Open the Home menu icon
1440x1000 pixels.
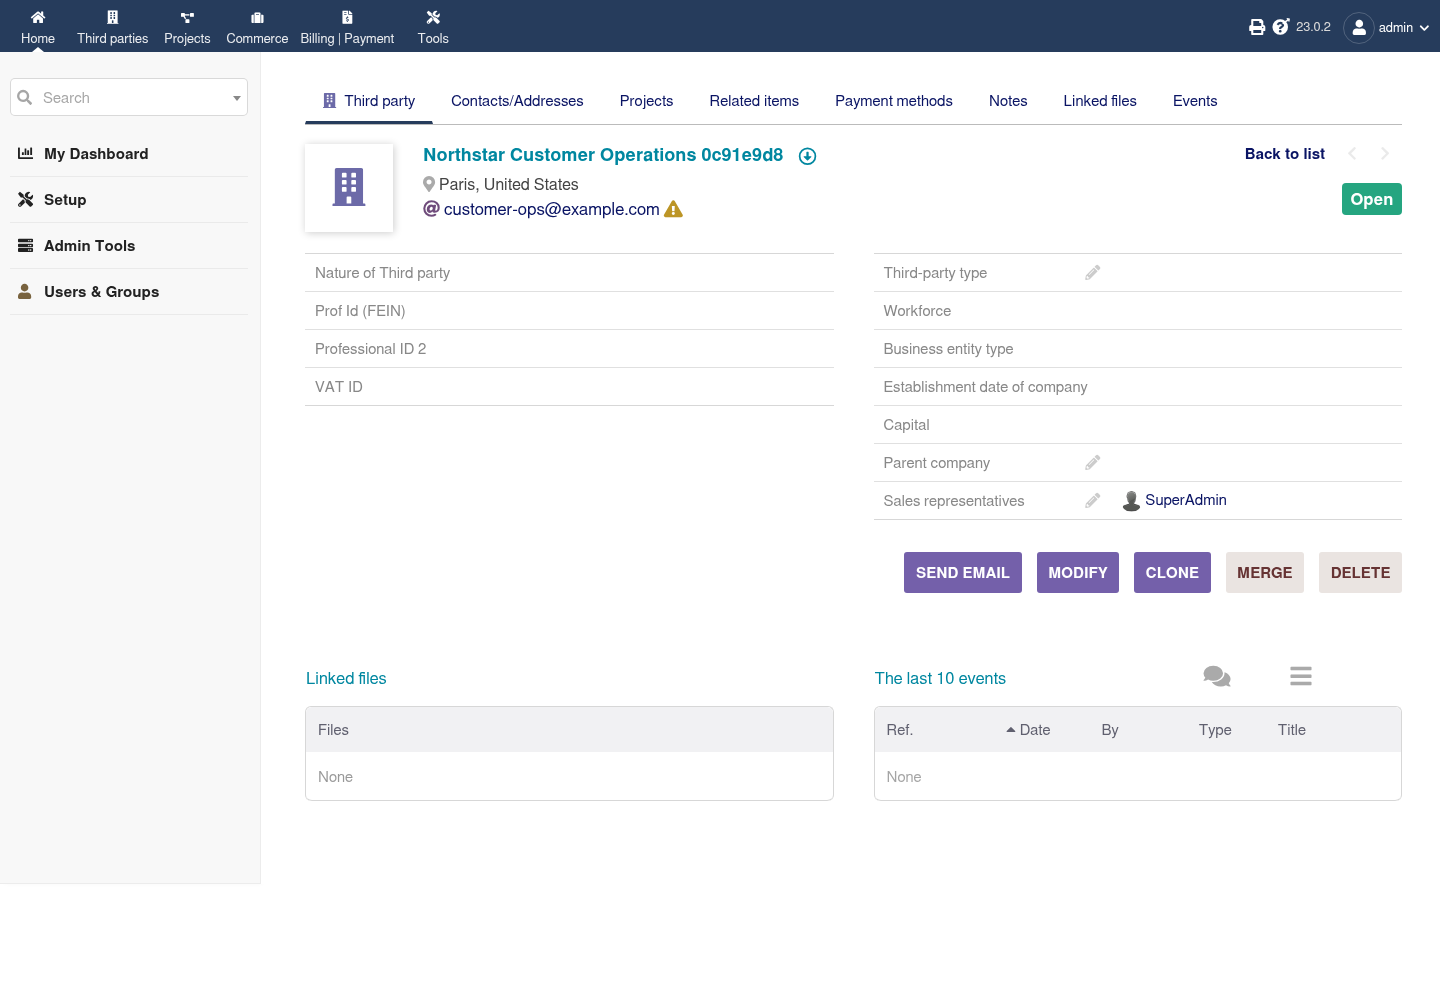tap(38, 17)
